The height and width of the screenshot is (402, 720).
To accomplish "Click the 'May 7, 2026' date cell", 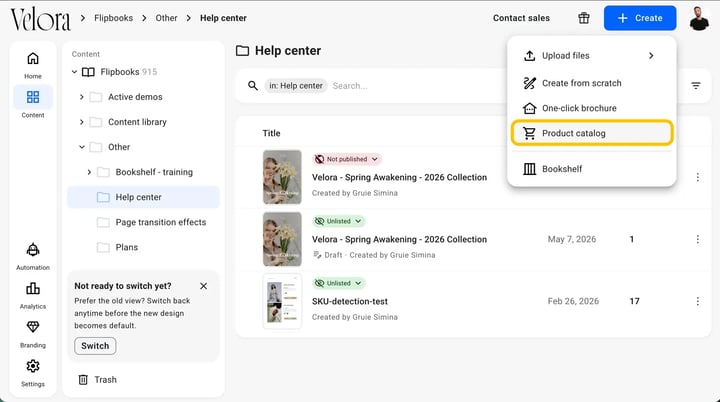I will 572,239.
